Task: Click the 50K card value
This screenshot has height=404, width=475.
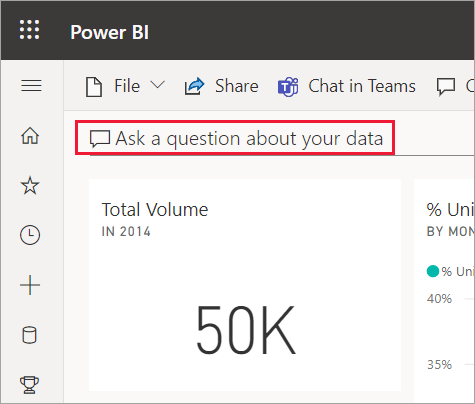Action: click(x=246, y=330)
